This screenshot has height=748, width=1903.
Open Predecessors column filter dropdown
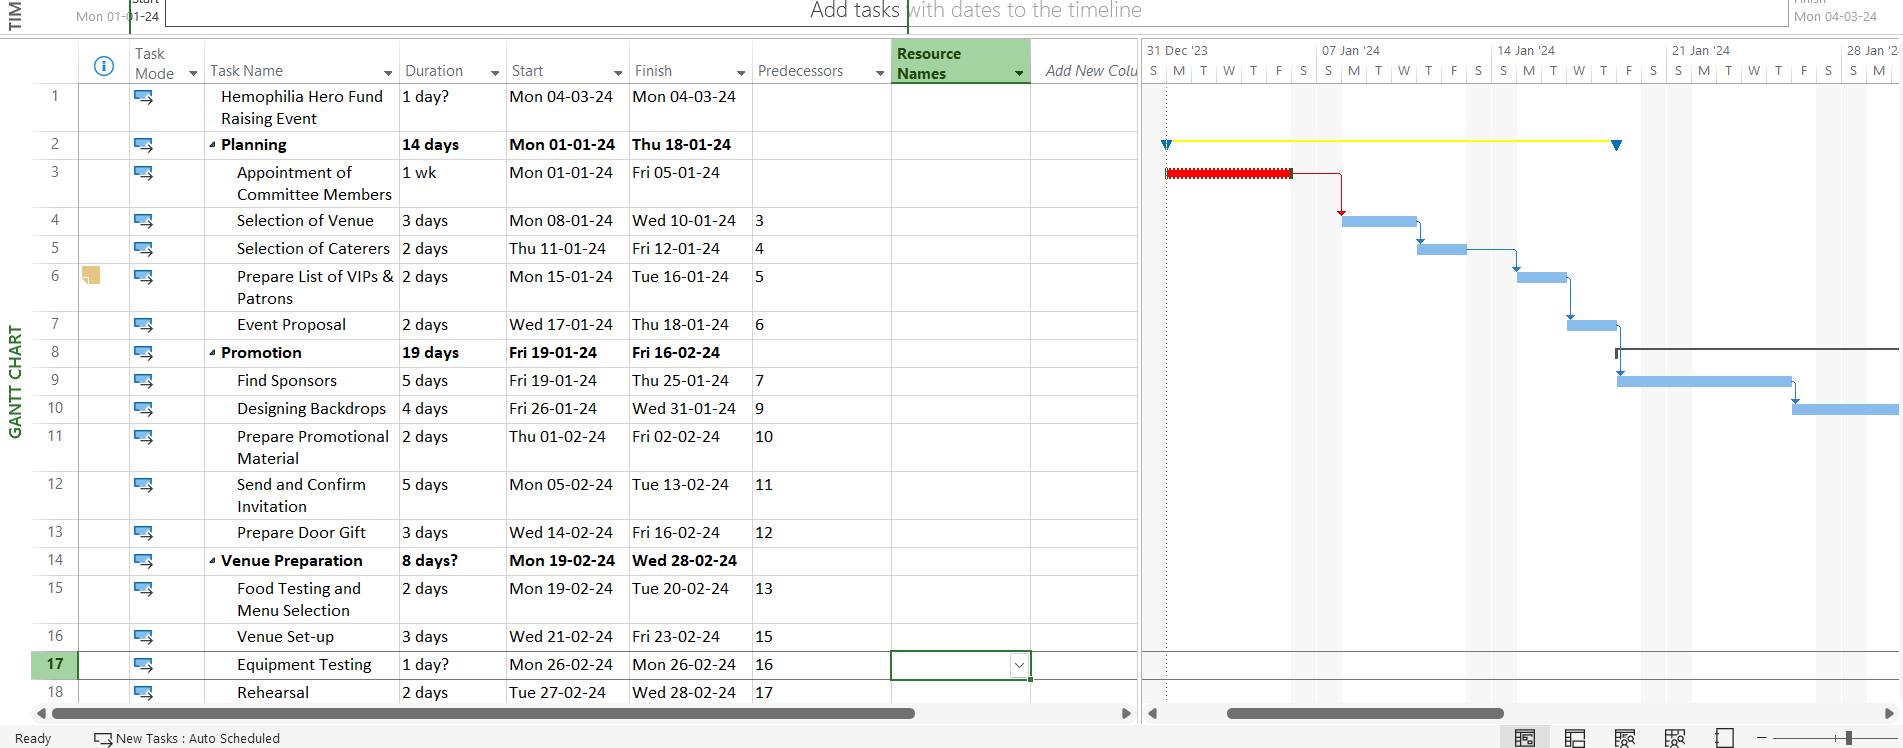click(880, 73)
